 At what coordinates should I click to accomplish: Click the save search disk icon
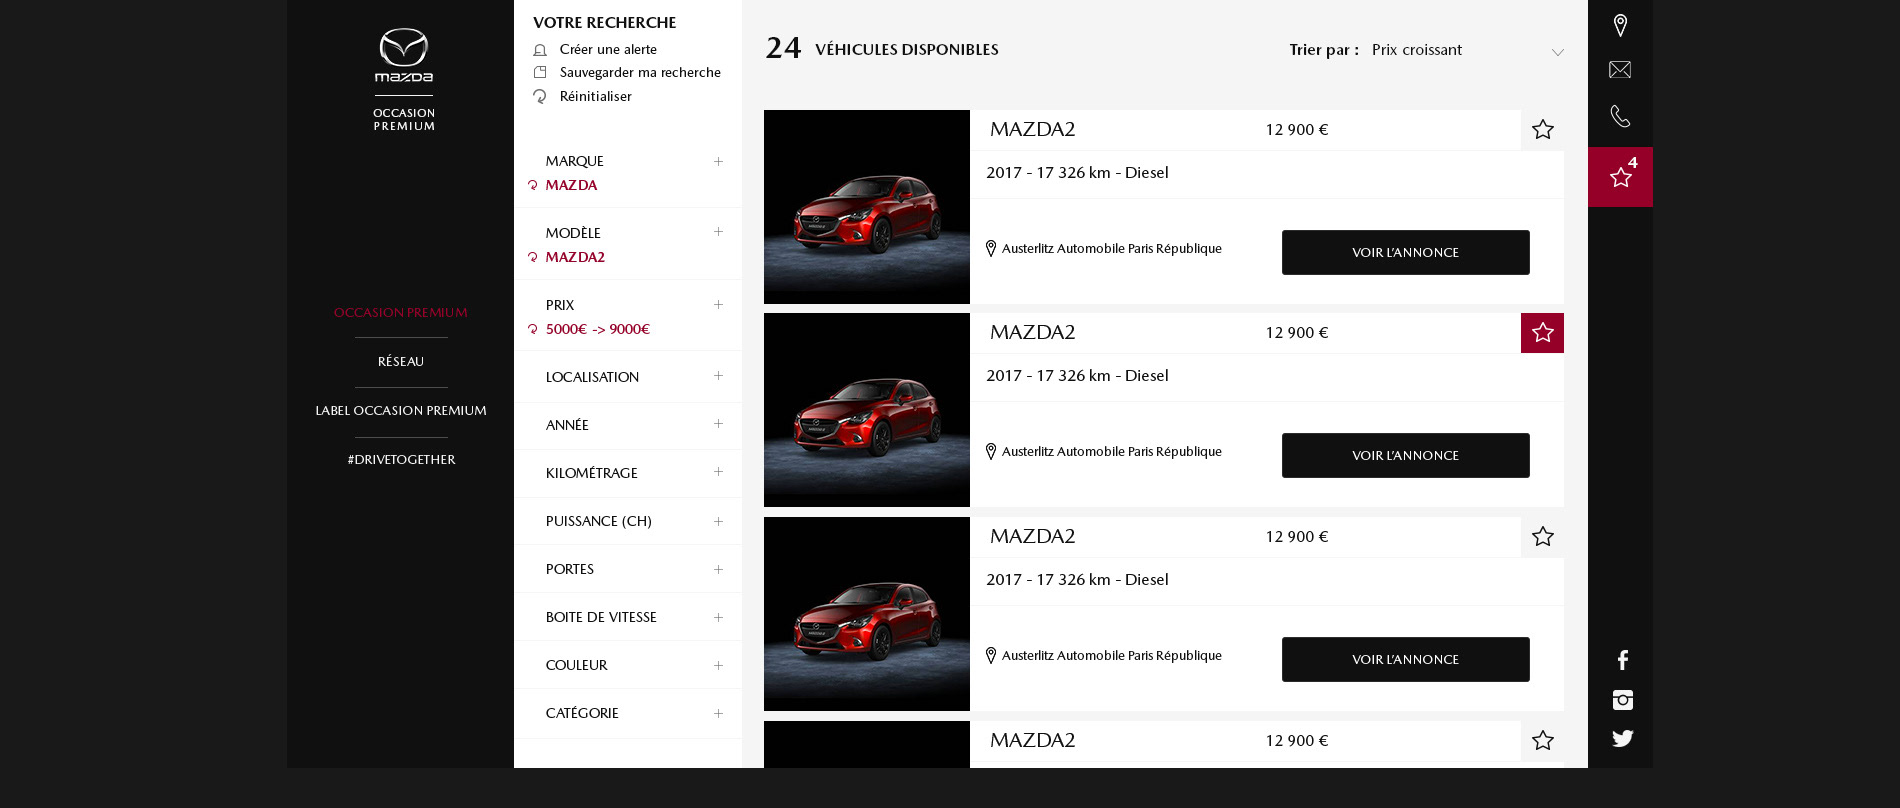[540, 72]
